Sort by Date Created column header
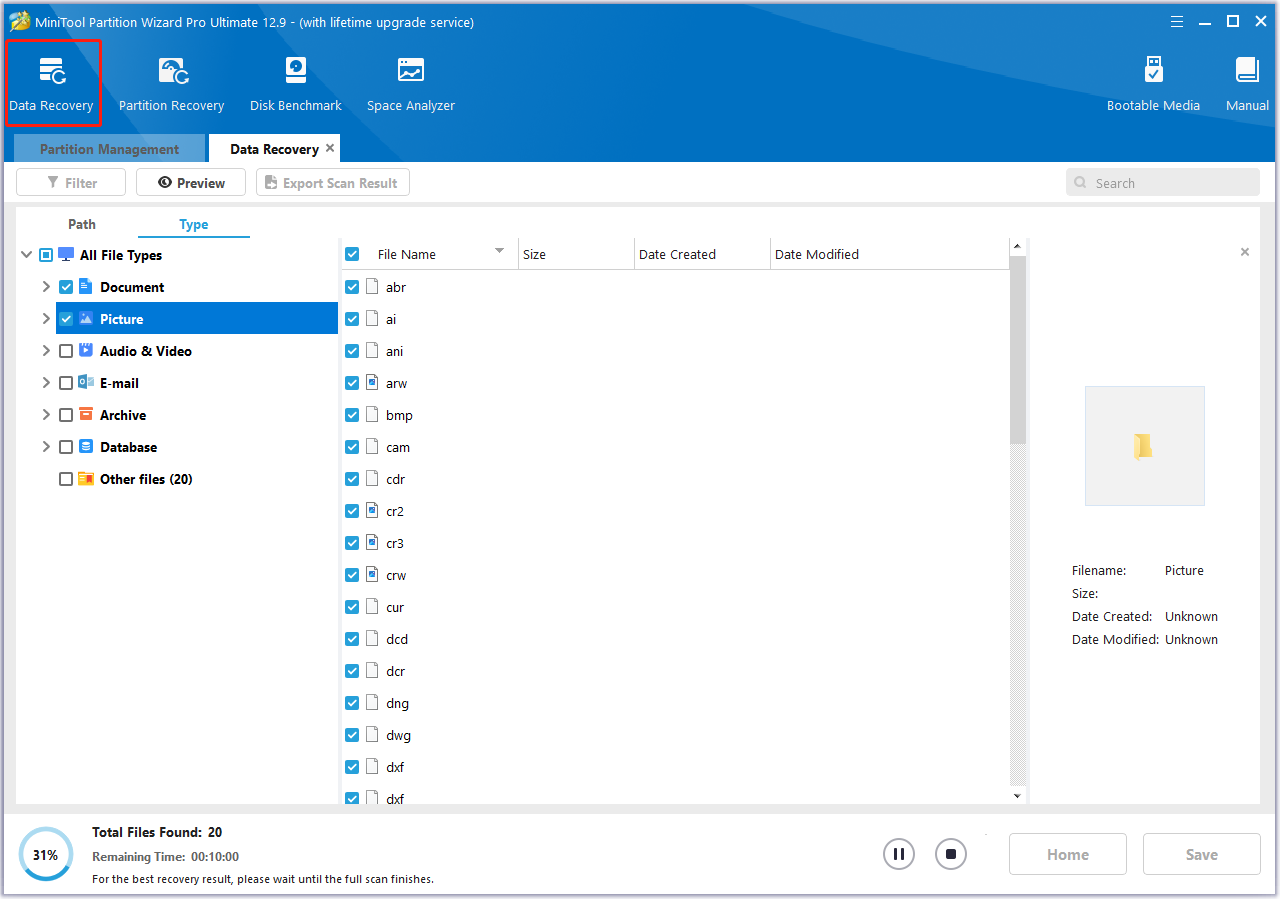The height and width of the screenshot is (899, 1283). [x=702, y=254]
